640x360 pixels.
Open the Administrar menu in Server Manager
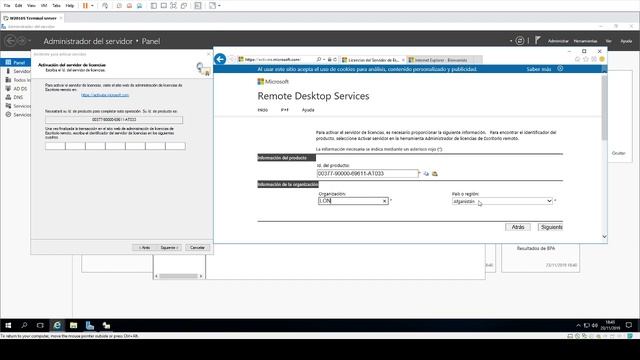pos(558,41)
